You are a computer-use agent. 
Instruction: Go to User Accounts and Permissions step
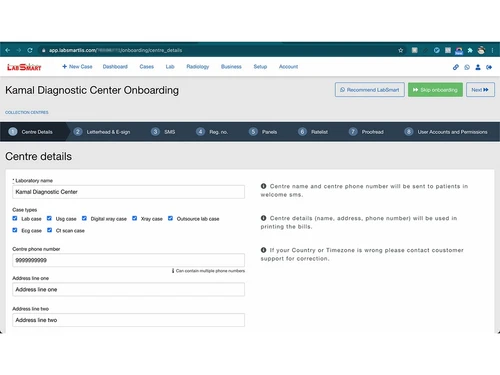click(452, 132)
